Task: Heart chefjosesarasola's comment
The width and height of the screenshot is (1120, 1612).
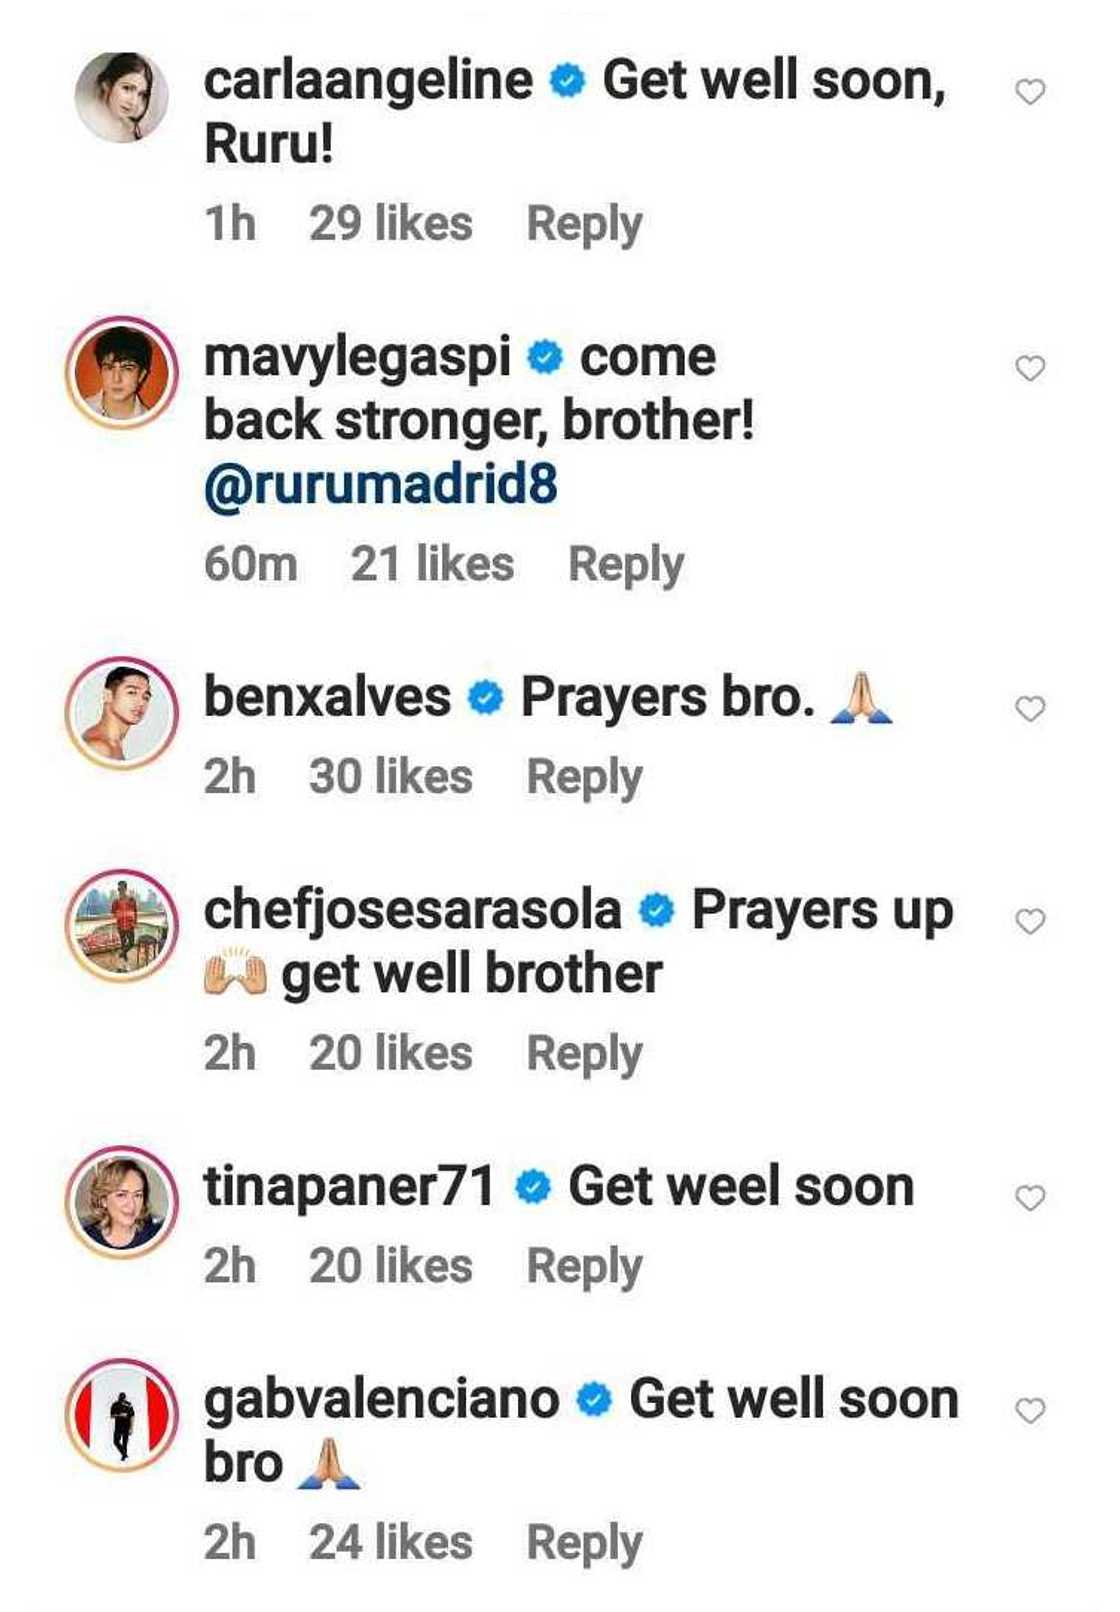Action: (1030, 921)
